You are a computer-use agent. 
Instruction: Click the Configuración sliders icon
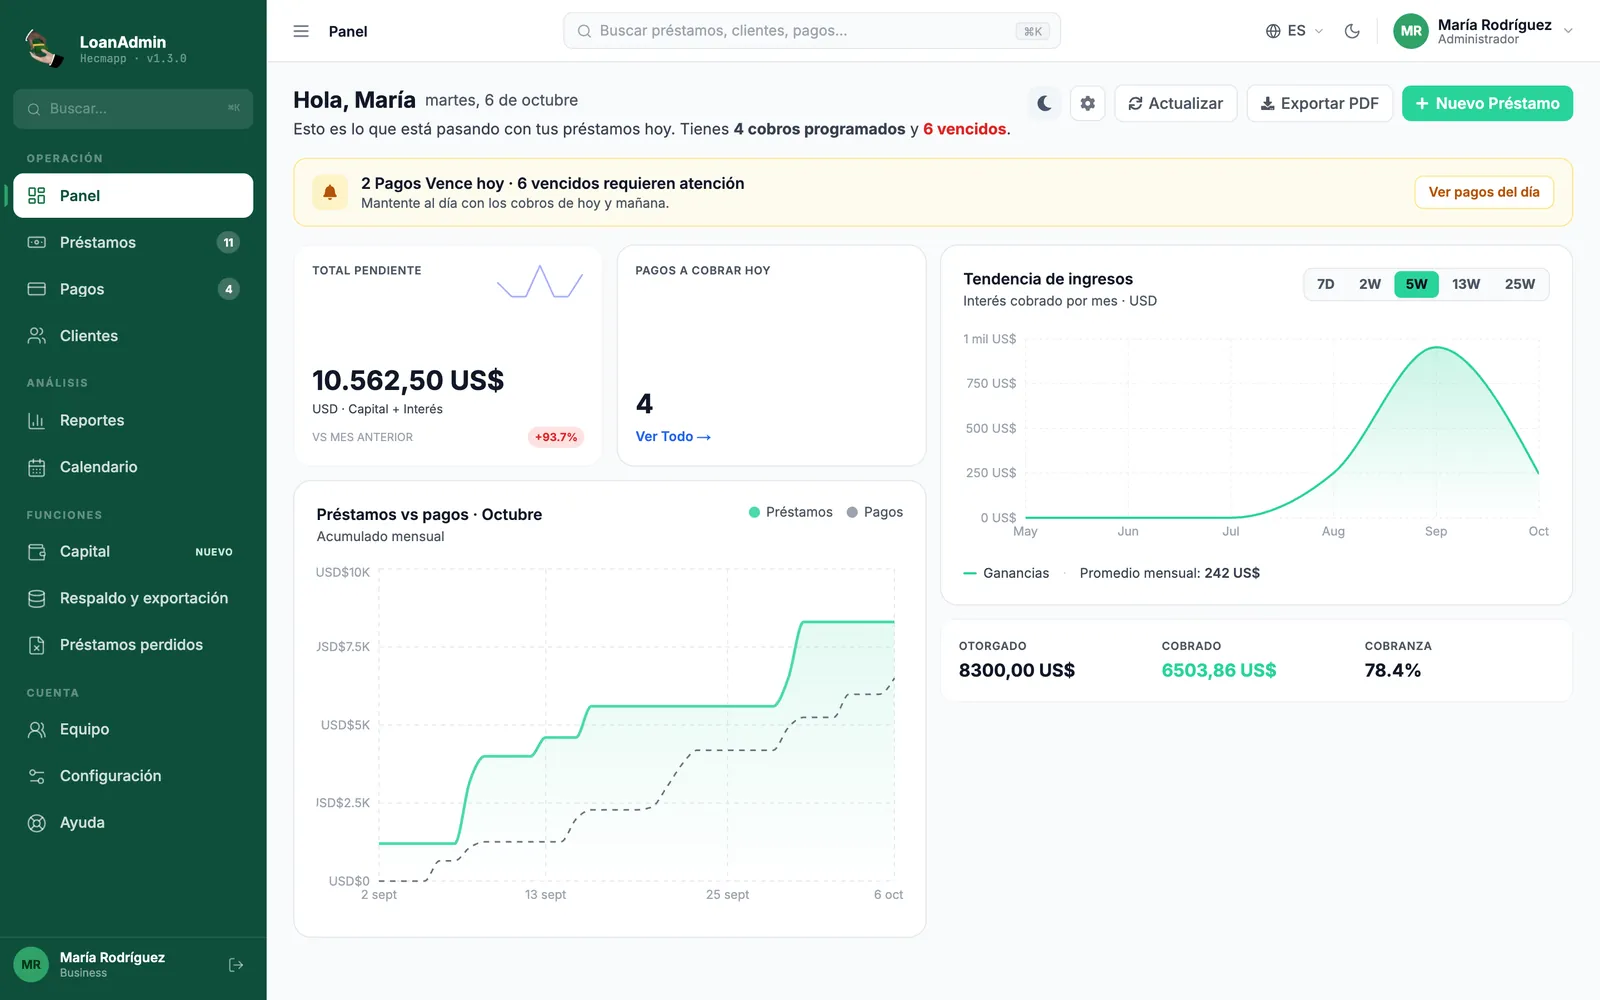(x=37, y=776)
